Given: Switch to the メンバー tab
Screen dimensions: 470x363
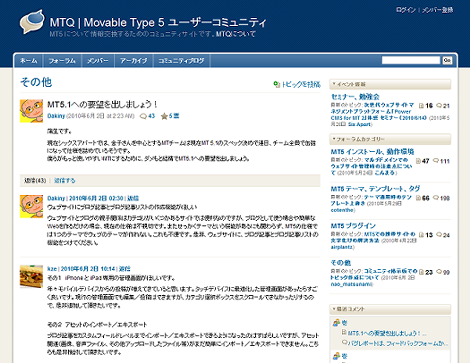Looking at the screenshot, I should pos(98,61).
